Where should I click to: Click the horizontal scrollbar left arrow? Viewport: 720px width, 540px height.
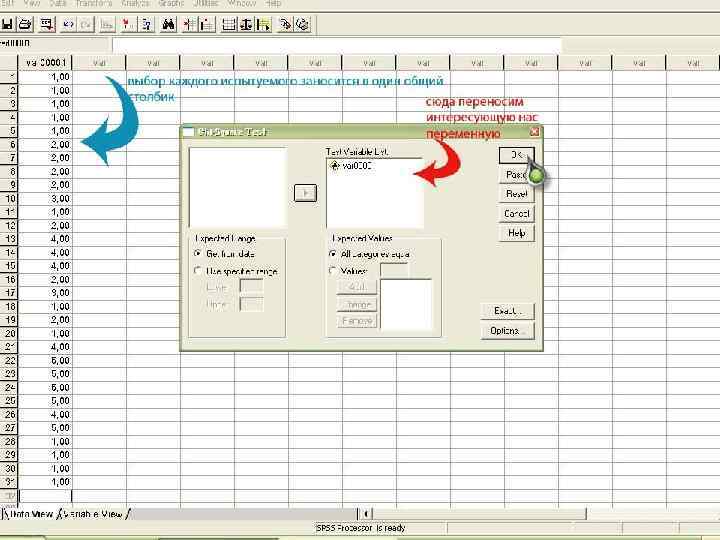[x=366, y=514]
